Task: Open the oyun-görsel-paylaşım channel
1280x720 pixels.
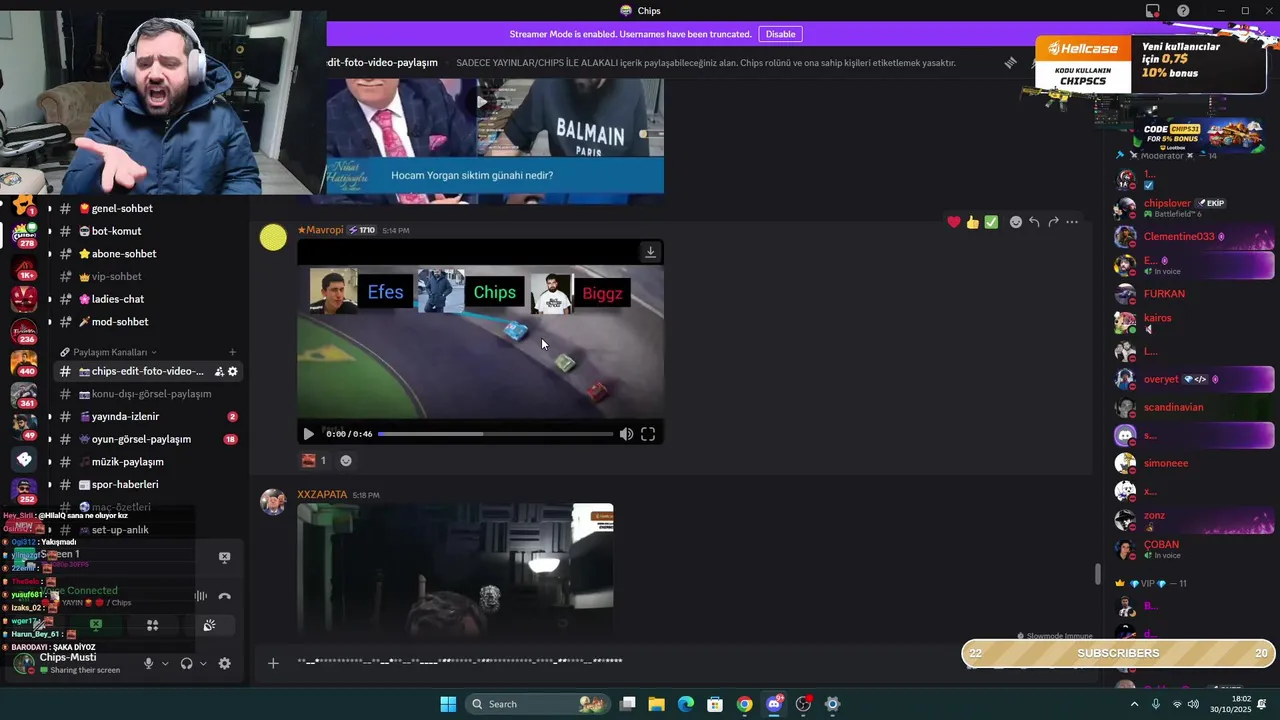Action: 148,439
